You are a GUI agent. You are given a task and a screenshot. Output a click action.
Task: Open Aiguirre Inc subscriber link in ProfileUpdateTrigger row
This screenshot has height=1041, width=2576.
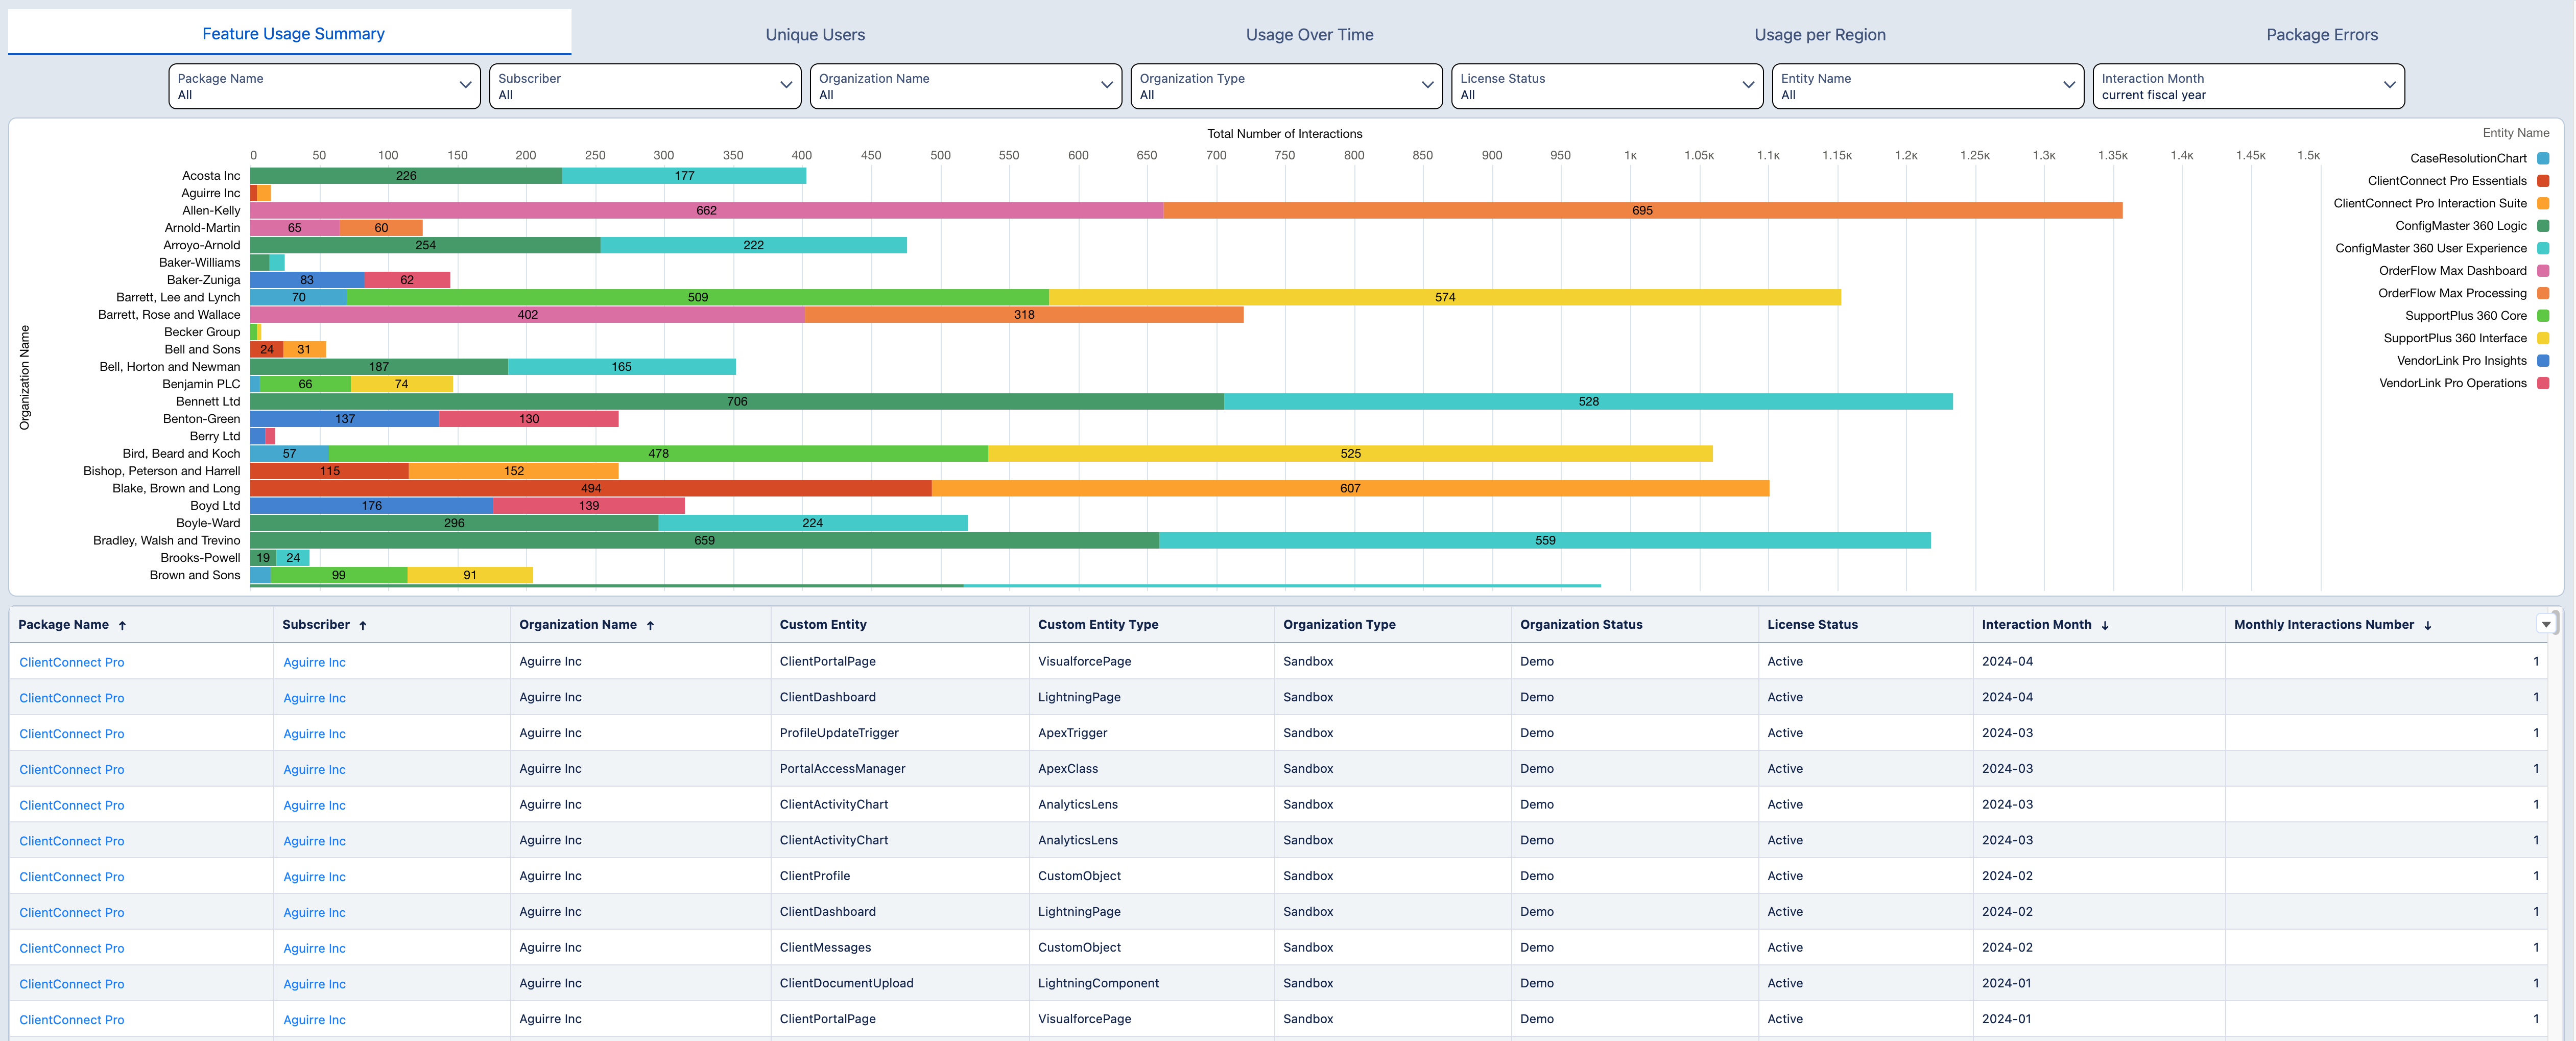pos(314,734)
